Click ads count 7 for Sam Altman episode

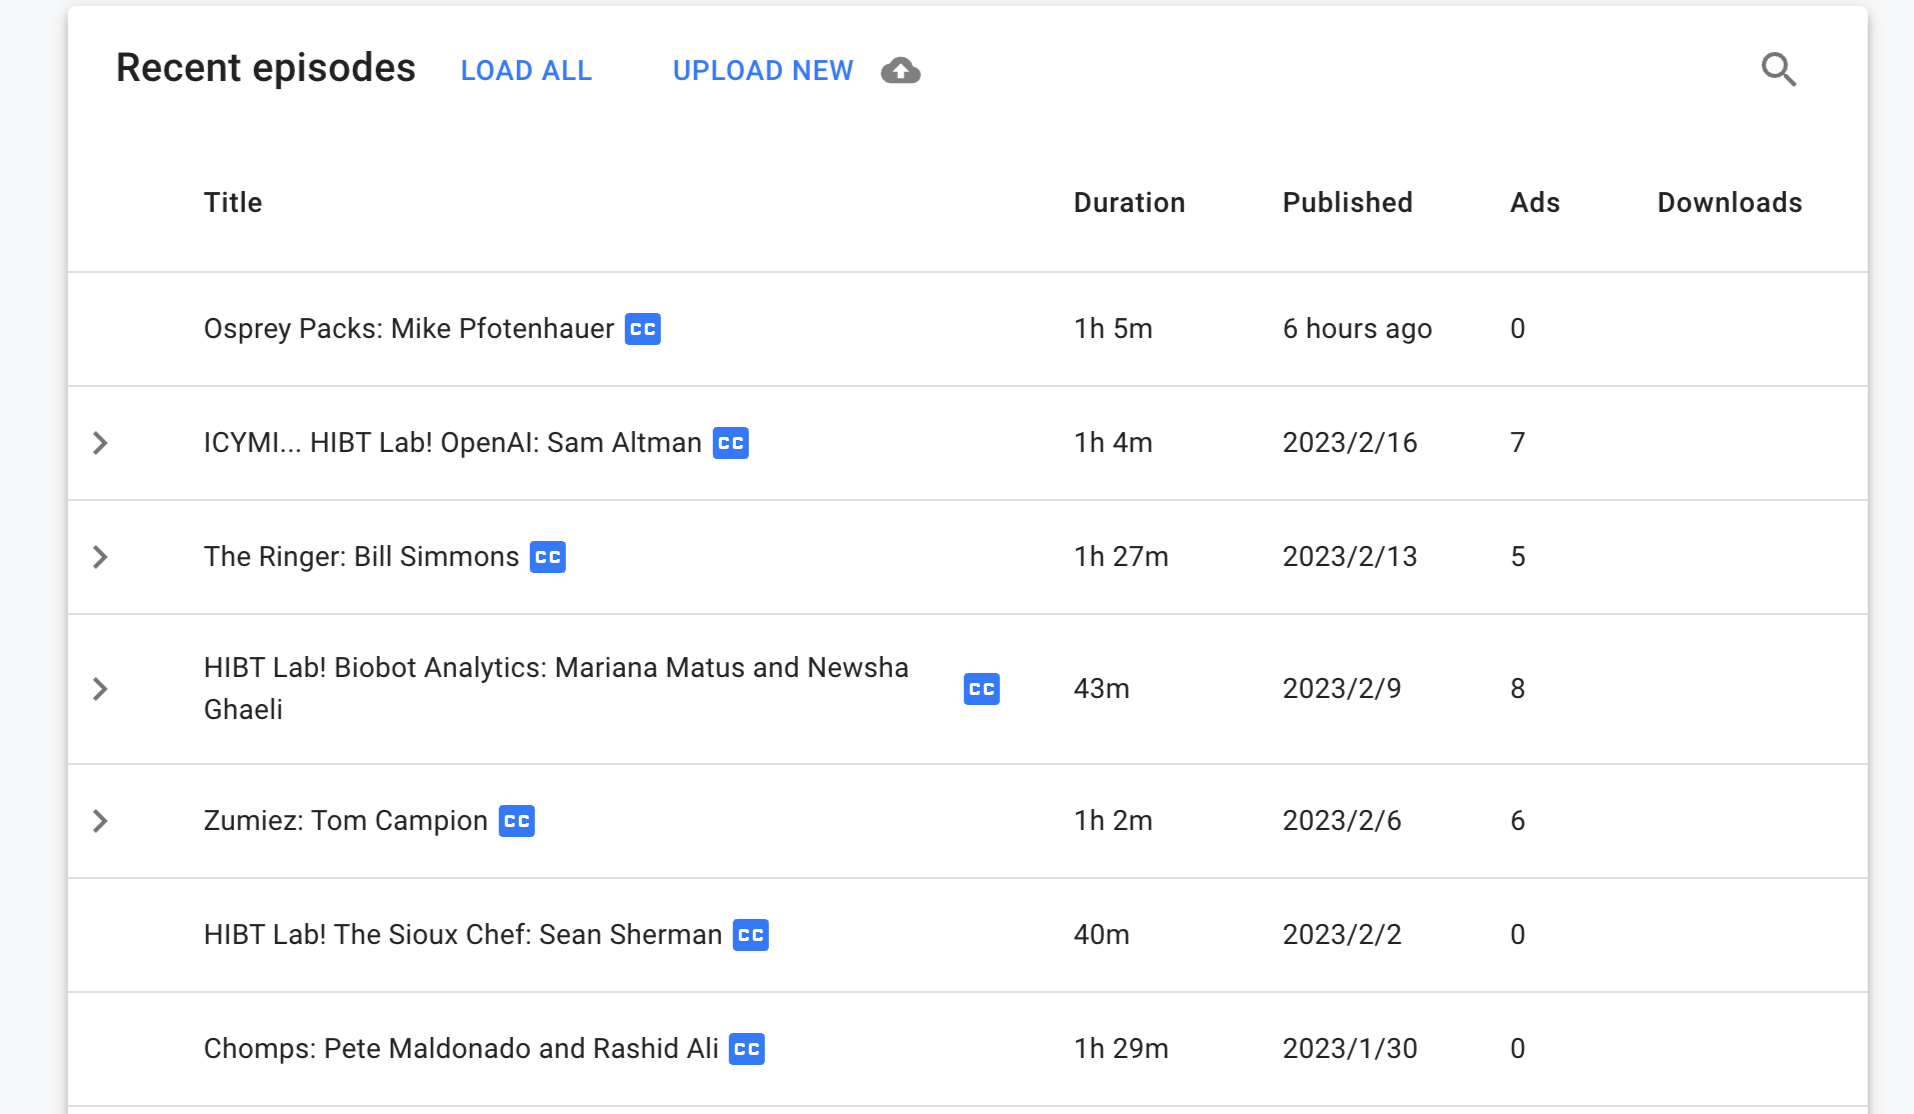(1518, 443)
